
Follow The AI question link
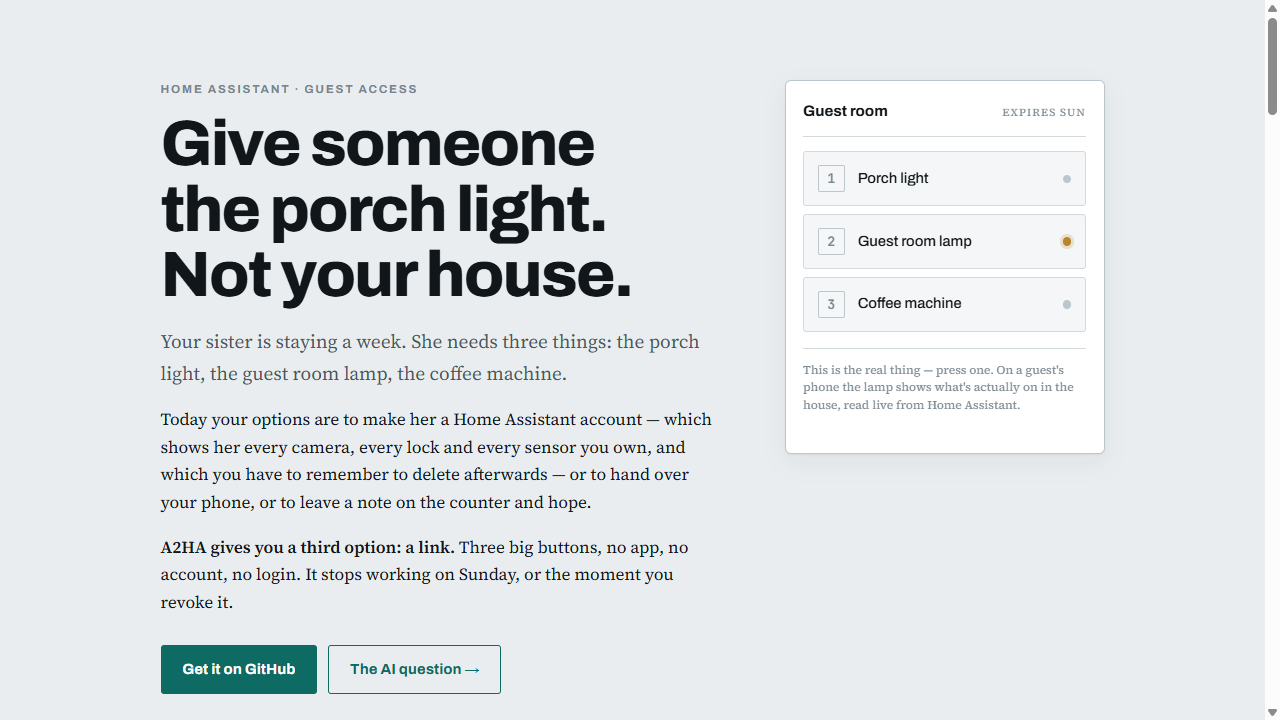(x=414, y=669)
